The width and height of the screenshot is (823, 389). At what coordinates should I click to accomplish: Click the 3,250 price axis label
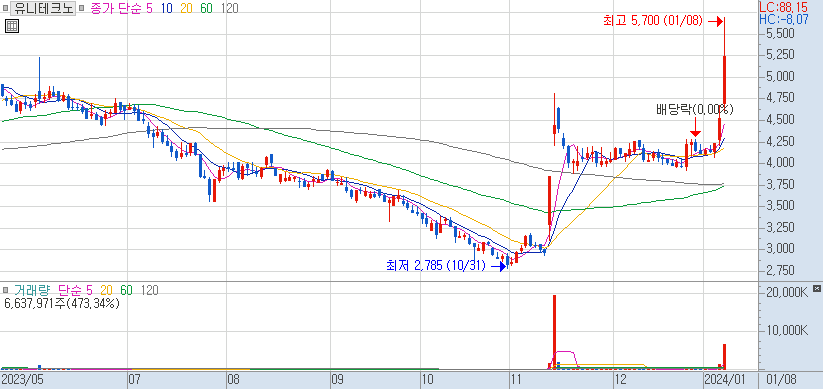pos(779,227)
